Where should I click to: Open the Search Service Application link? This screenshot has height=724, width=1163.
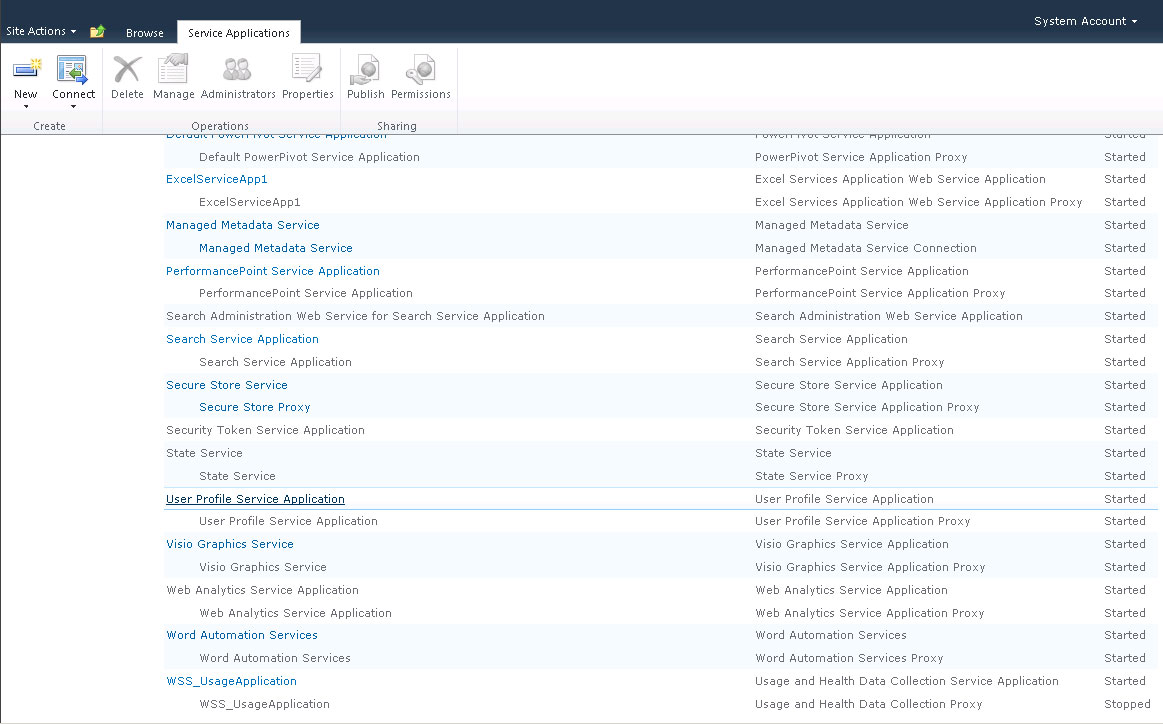tap(242, 339)
